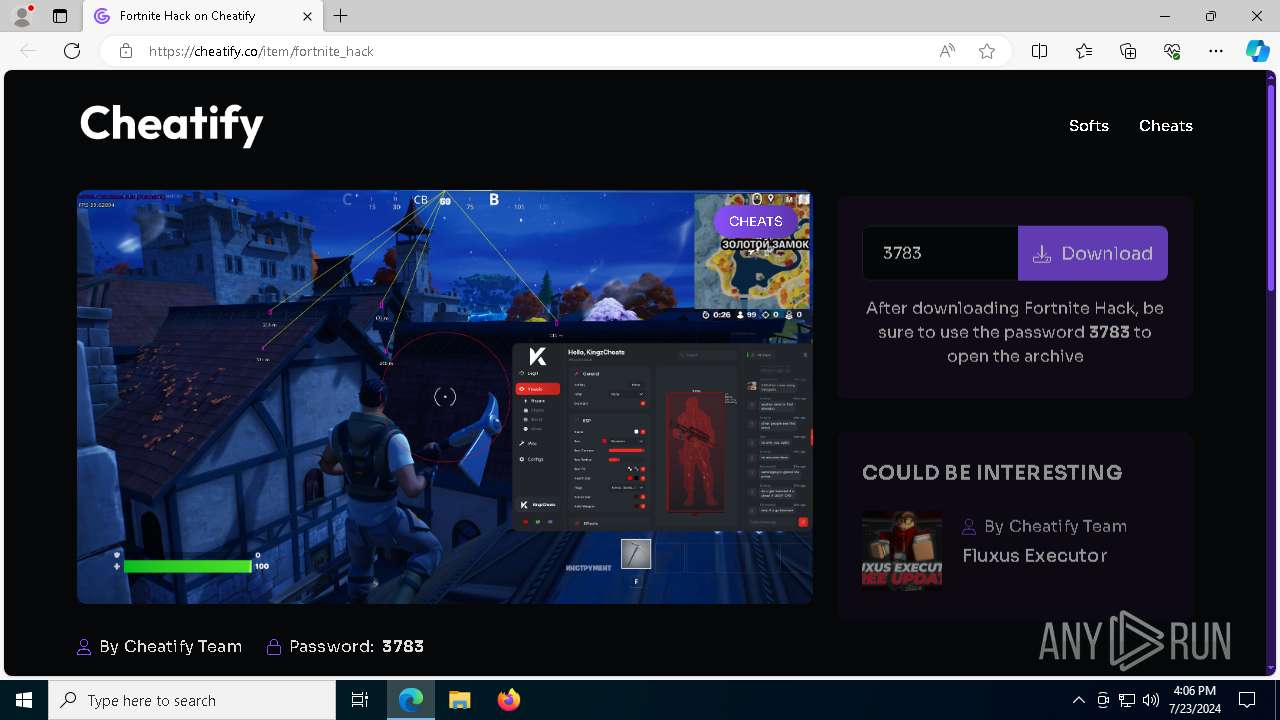Screen dimensions: 1280x720
Task: Refresh the current page
Action: tap(72, 51)
